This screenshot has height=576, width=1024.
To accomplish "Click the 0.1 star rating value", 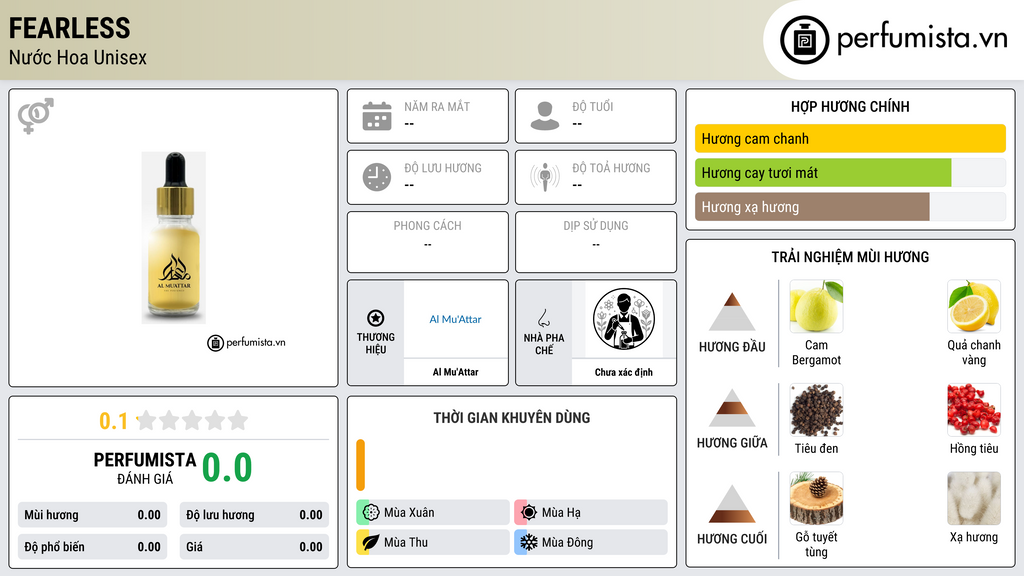I will tap(114, 421).
